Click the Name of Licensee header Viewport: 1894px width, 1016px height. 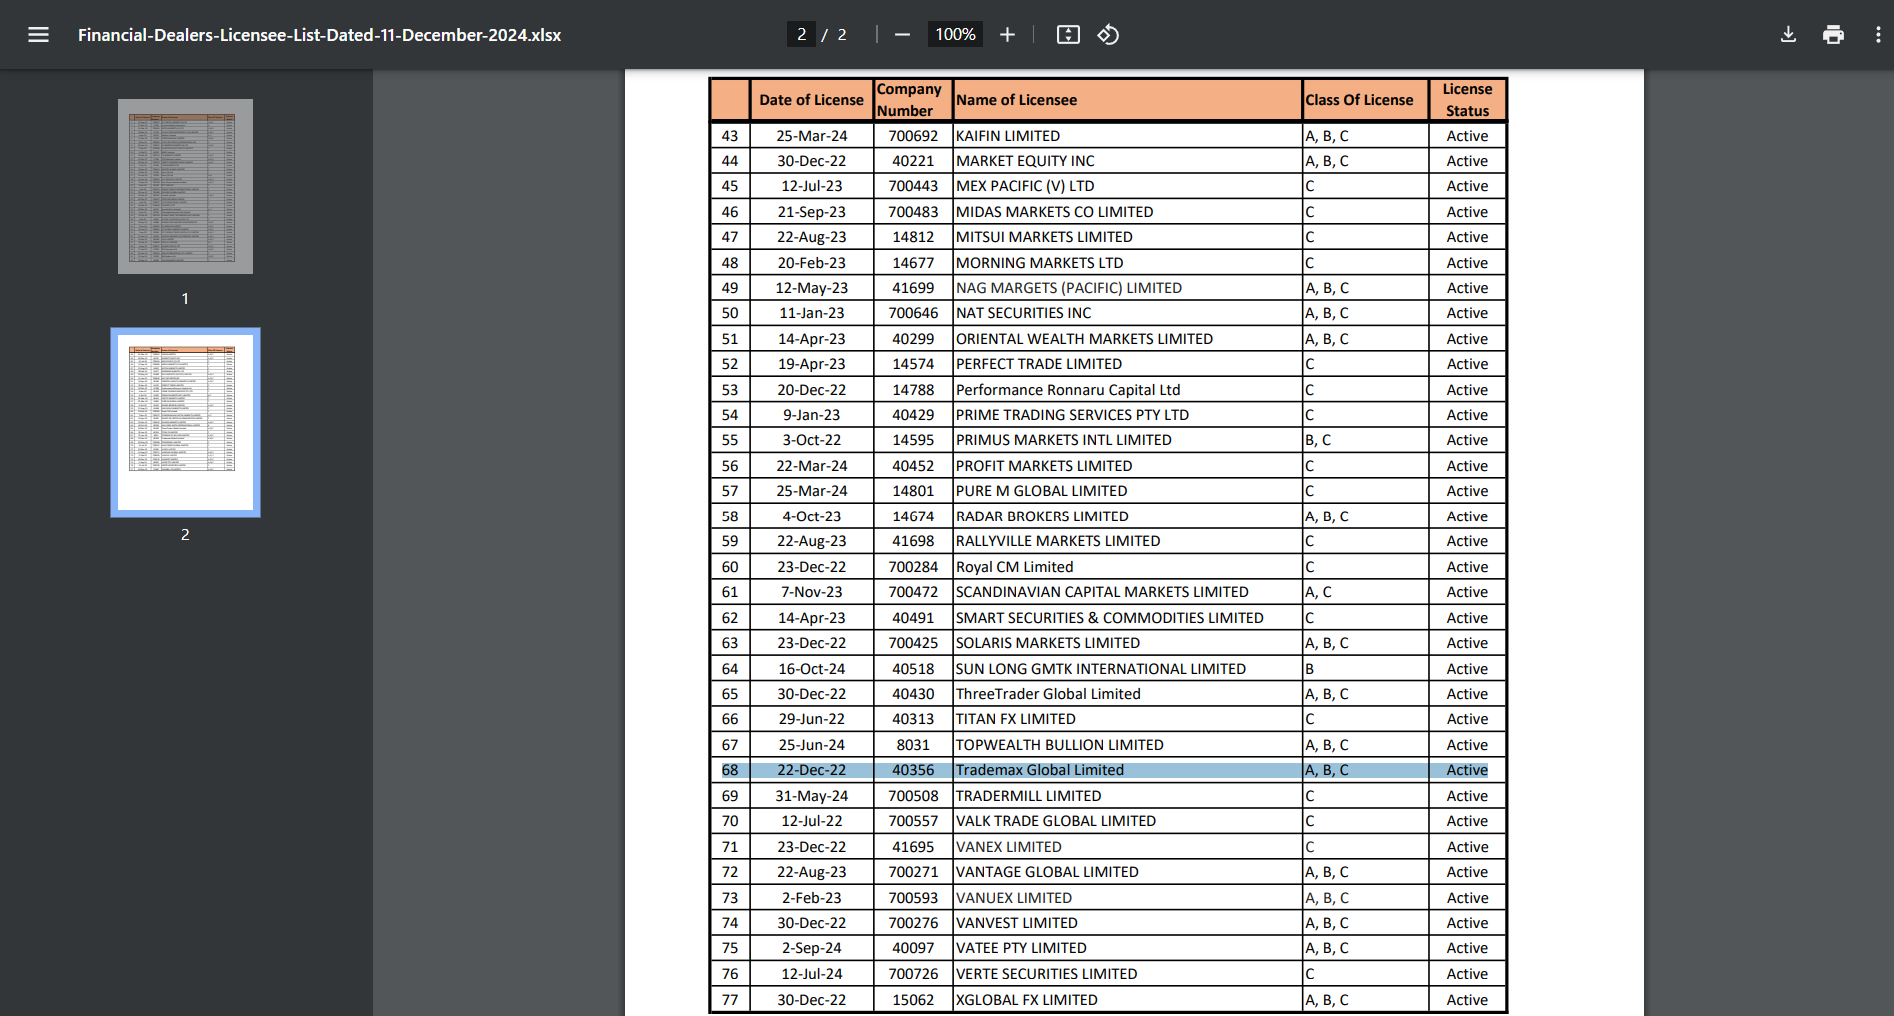(x=1127, y=100)
